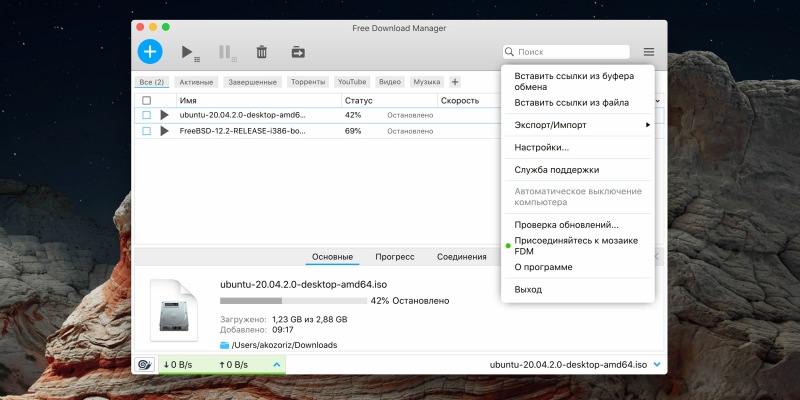Click the 42% progress bar in details

pyautogui.click(x=293, y=301)
